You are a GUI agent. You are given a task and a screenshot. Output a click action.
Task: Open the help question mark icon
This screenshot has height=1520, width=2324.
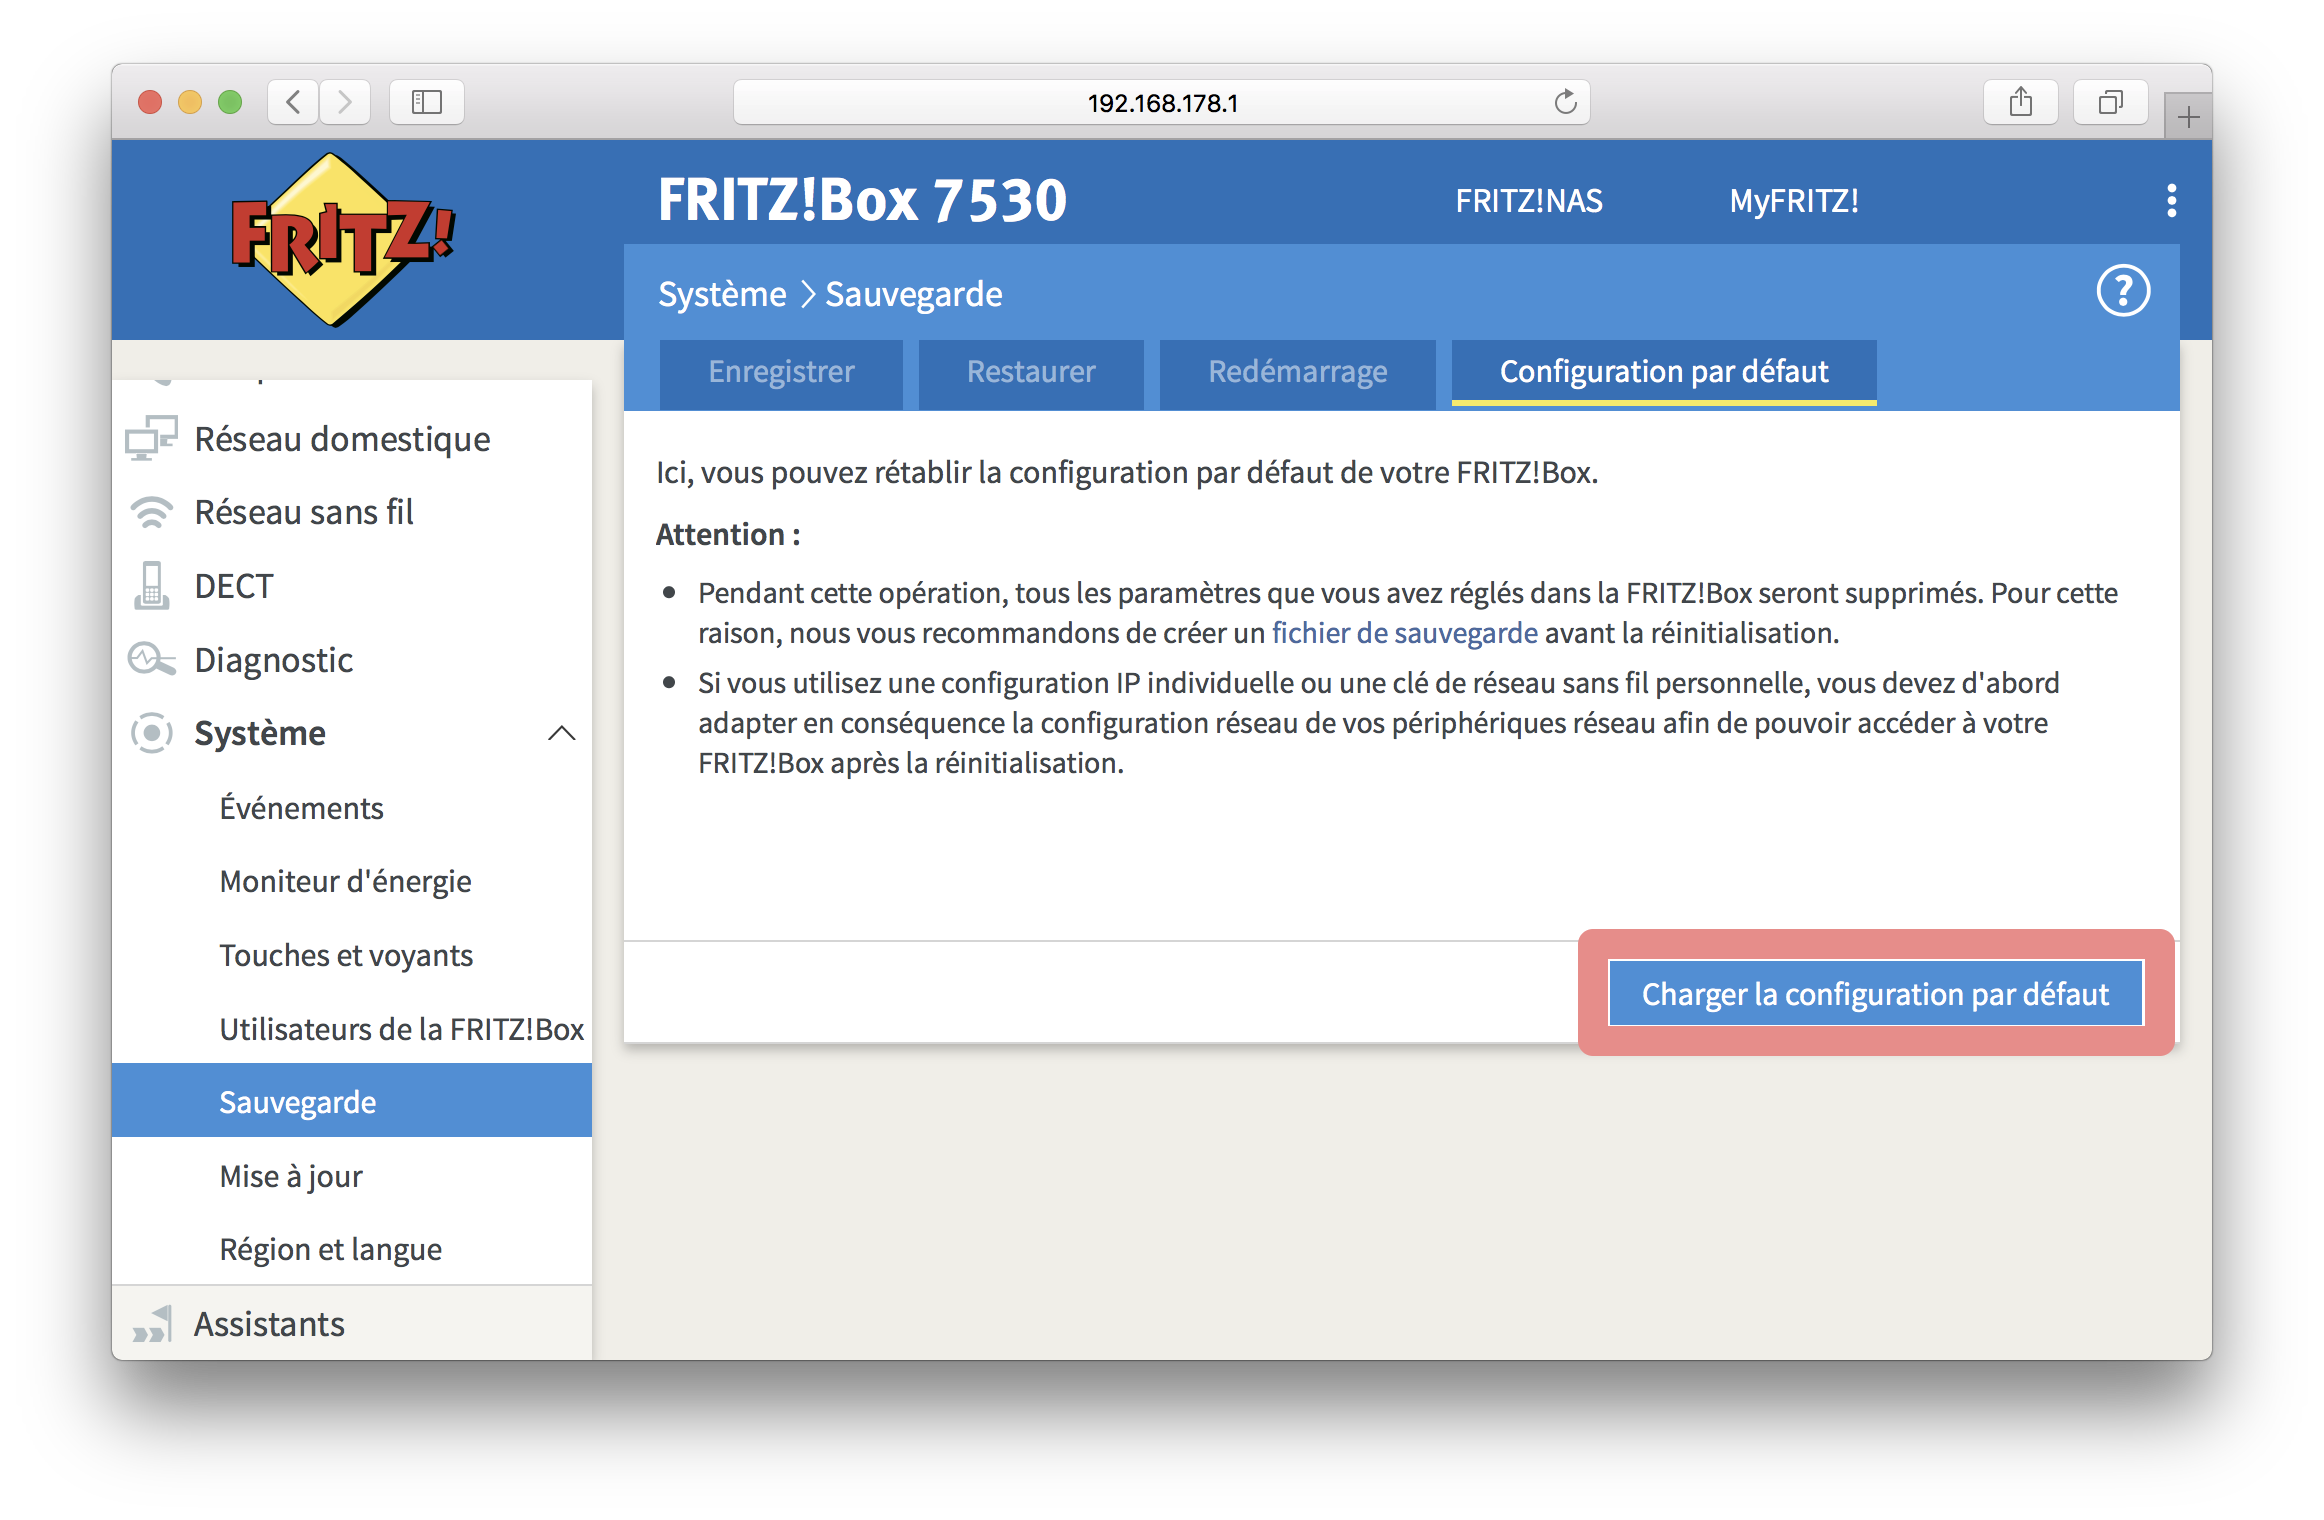pos(2122,291)
